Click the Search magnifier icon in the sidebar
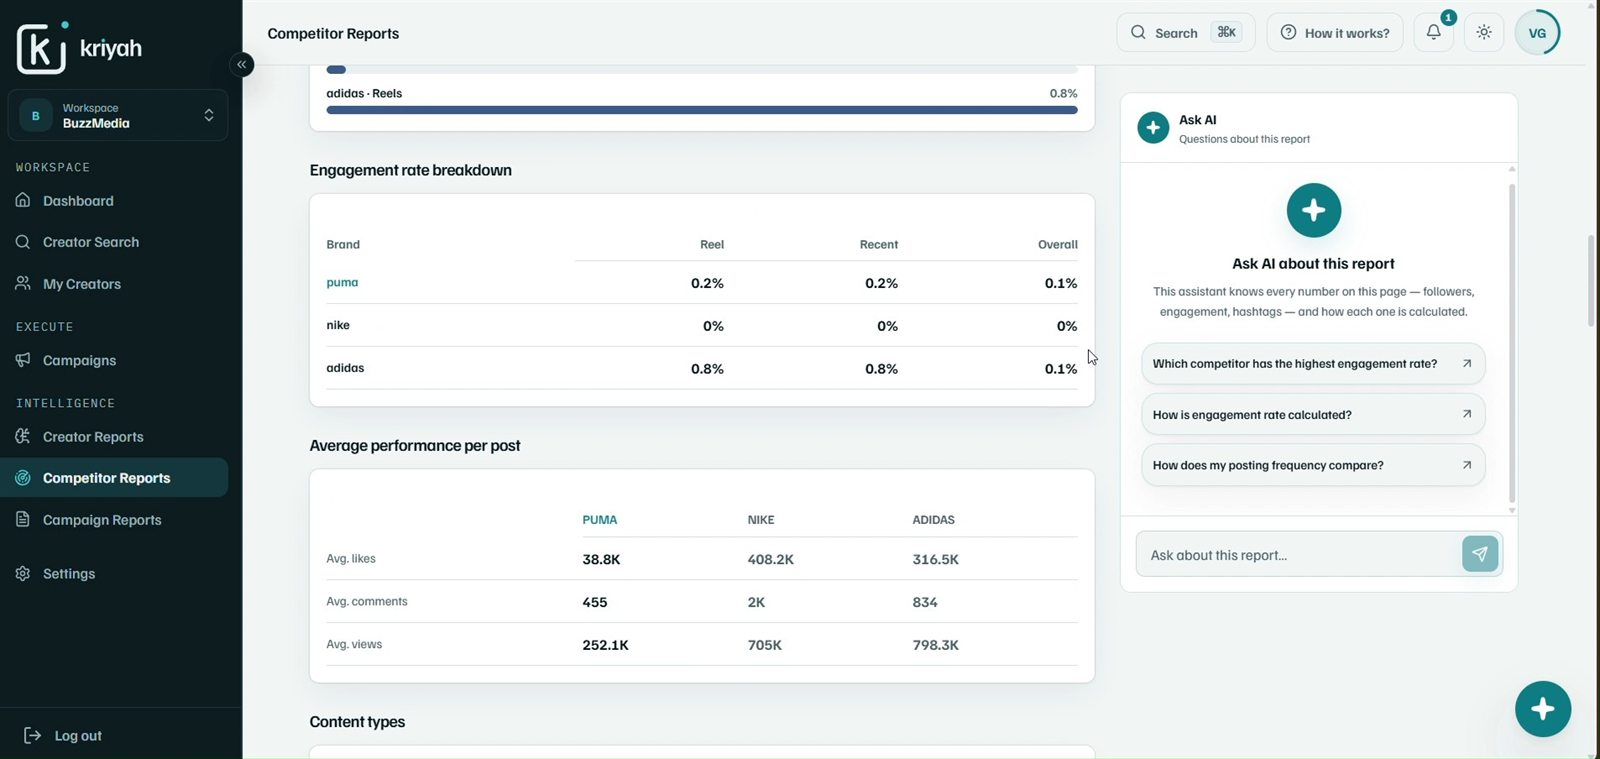 click(x=23, y=242)
